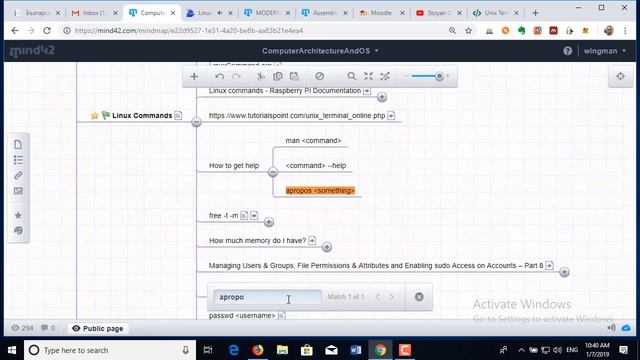The width and height of the screenshot is (640, 360).
Task: Open File Explorer from the taskbar
Action: point(282,350)
